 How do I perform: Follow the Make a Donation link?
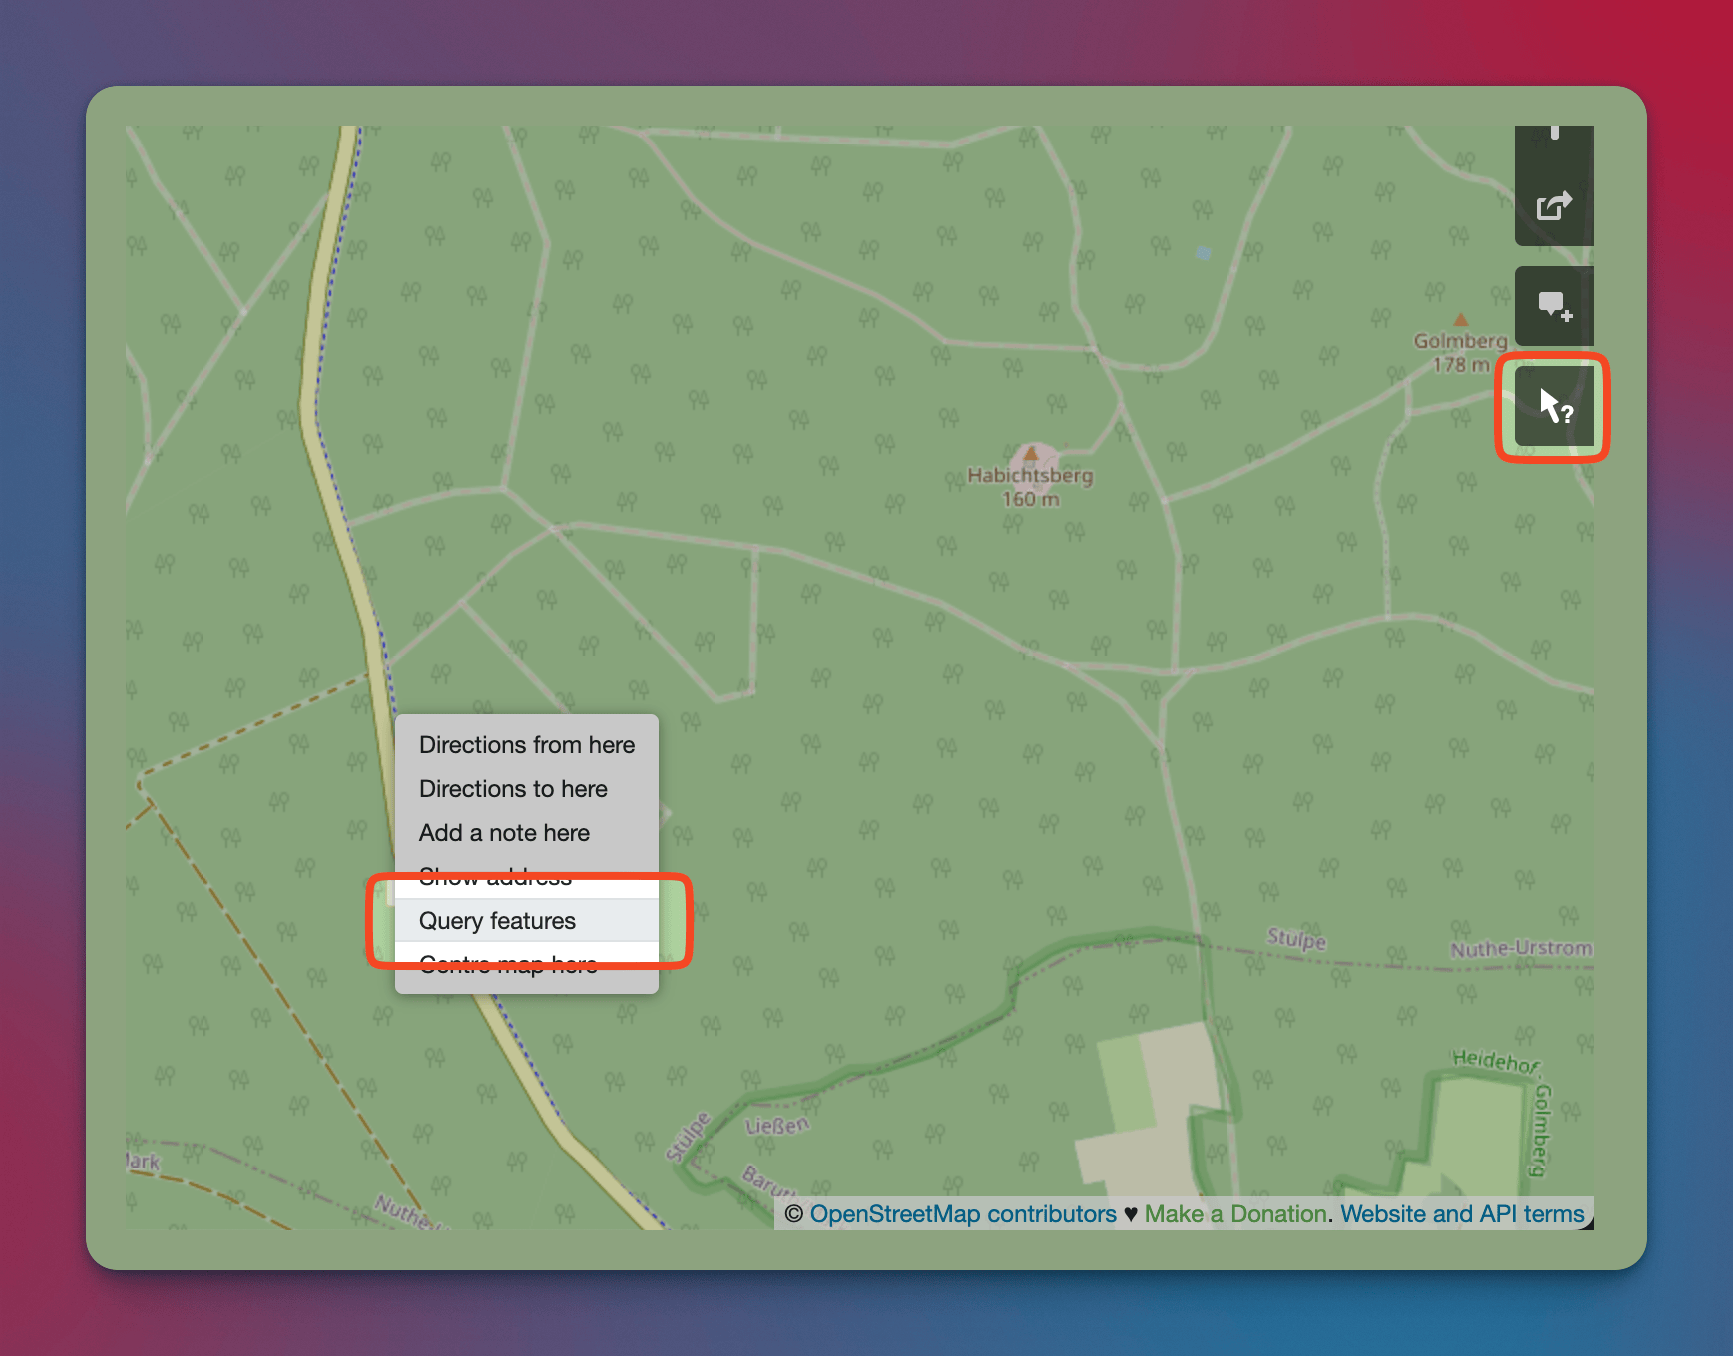(x=1235, y=1214)
